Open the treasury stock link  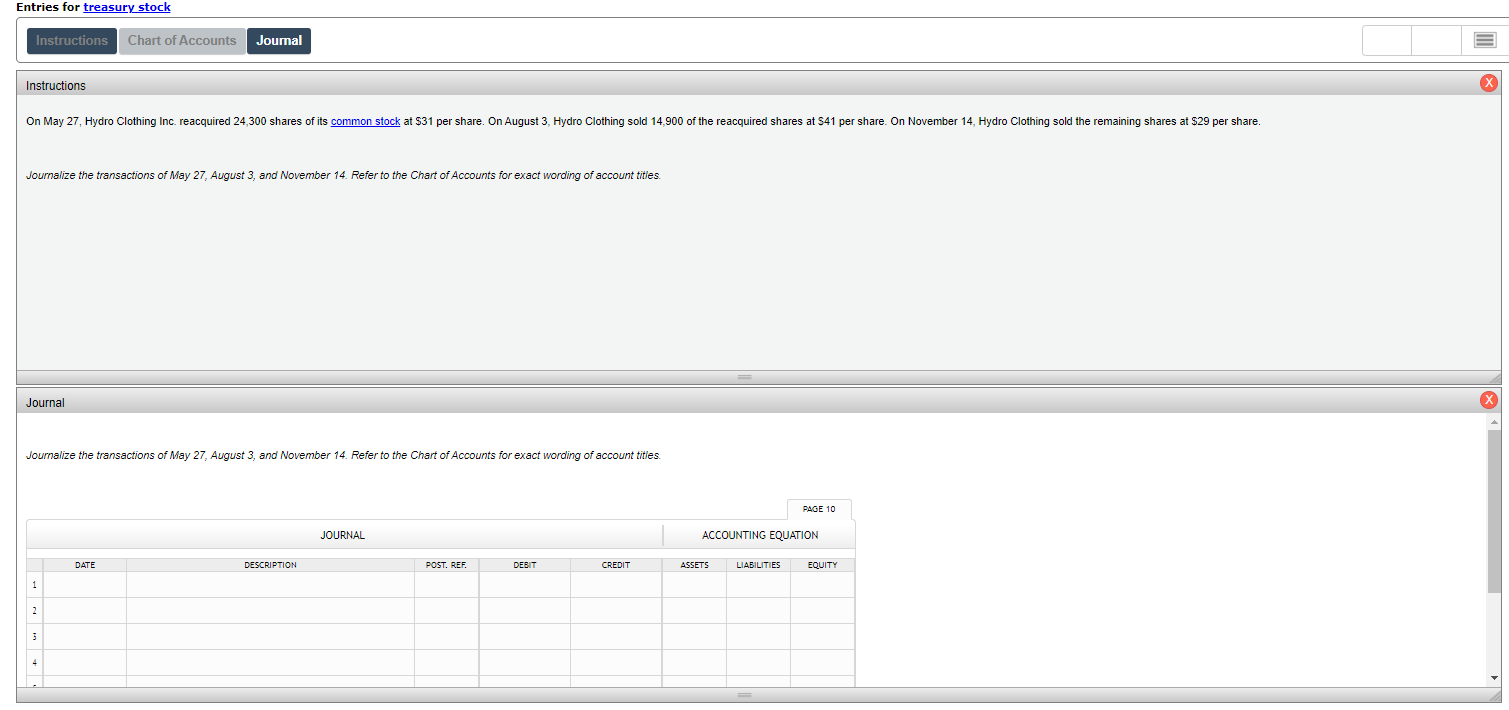click(x=126, y=7)
